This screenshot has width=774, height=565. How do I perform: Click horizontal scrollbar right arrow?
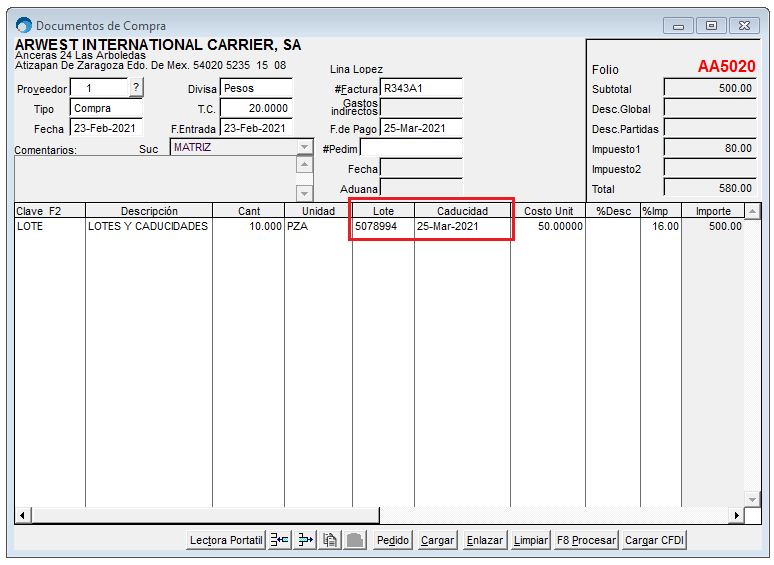pos(736,515)
